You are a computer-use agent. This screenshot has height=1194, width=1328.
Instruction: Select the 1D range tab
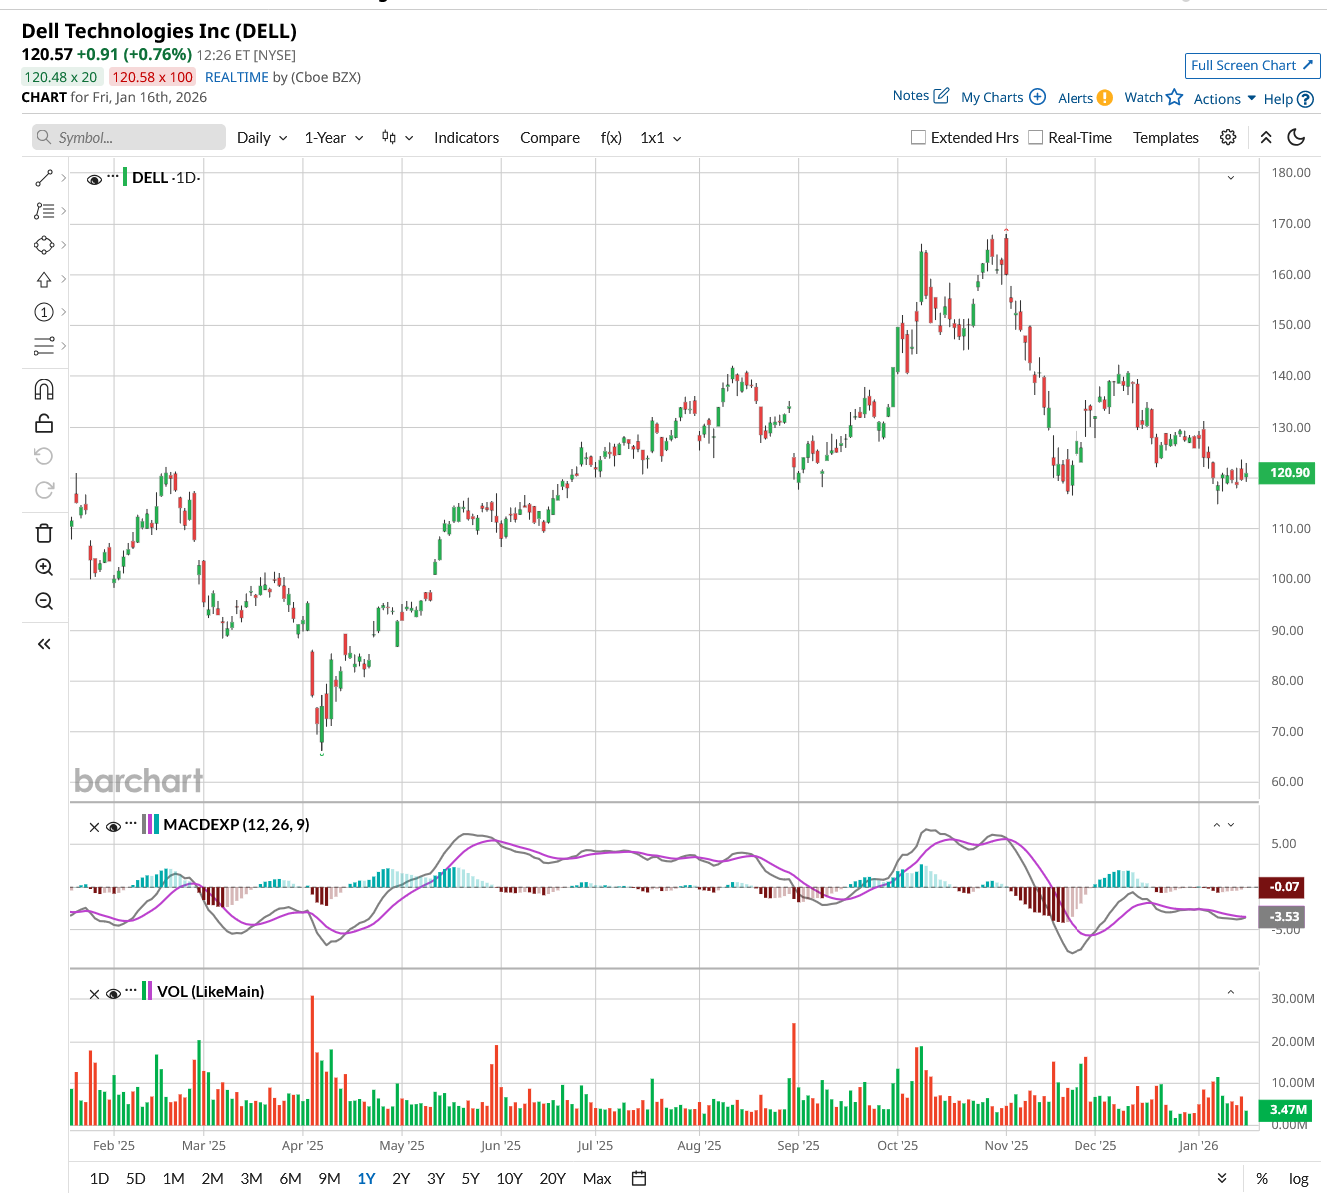99,1179
